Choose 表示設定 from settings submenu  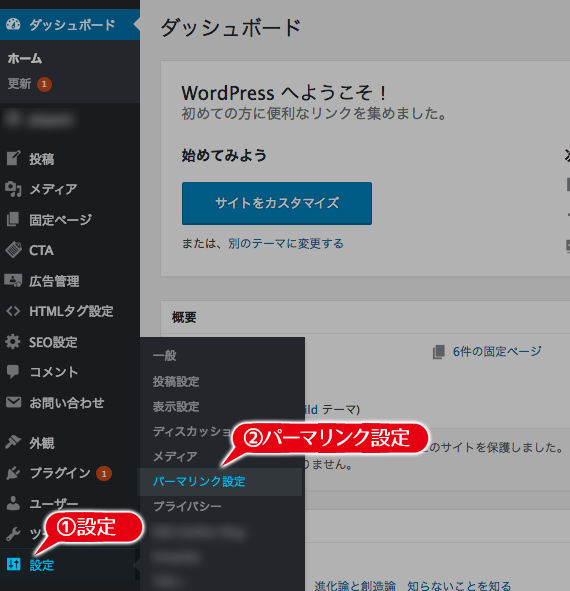click(x=176, y=406)
